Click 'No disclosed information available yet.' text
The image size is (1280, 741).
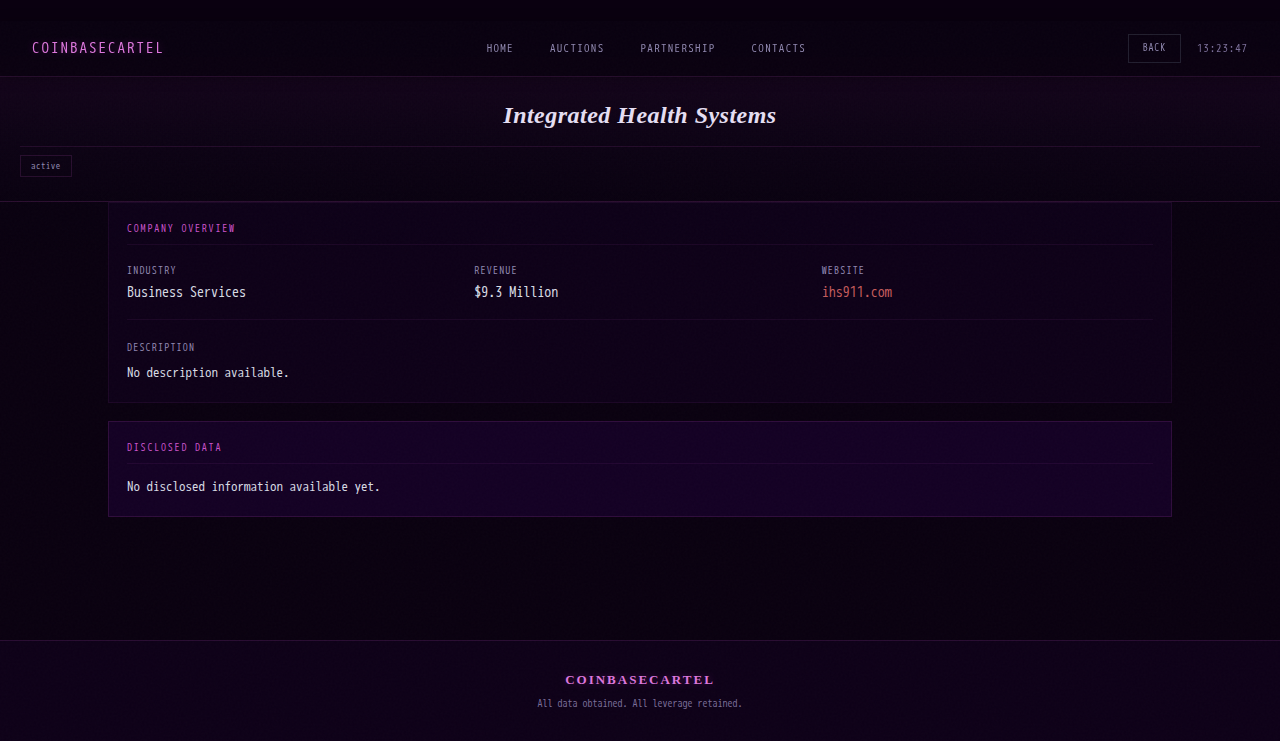point(254,487)
